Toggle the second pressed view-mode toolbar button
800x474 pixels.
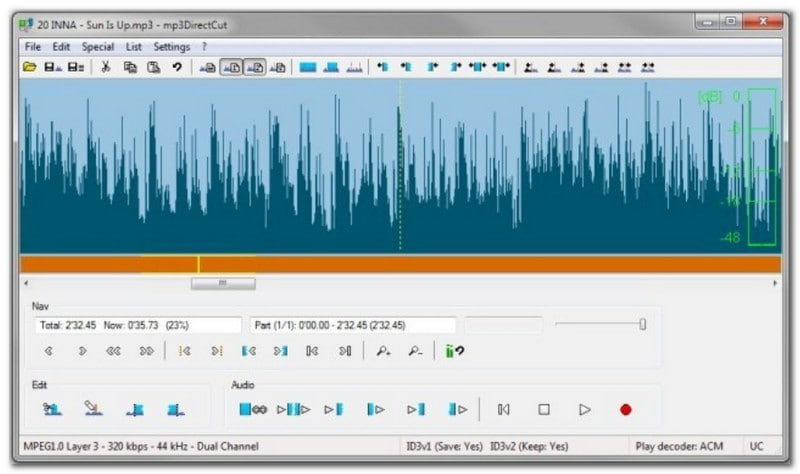point(255,67)
